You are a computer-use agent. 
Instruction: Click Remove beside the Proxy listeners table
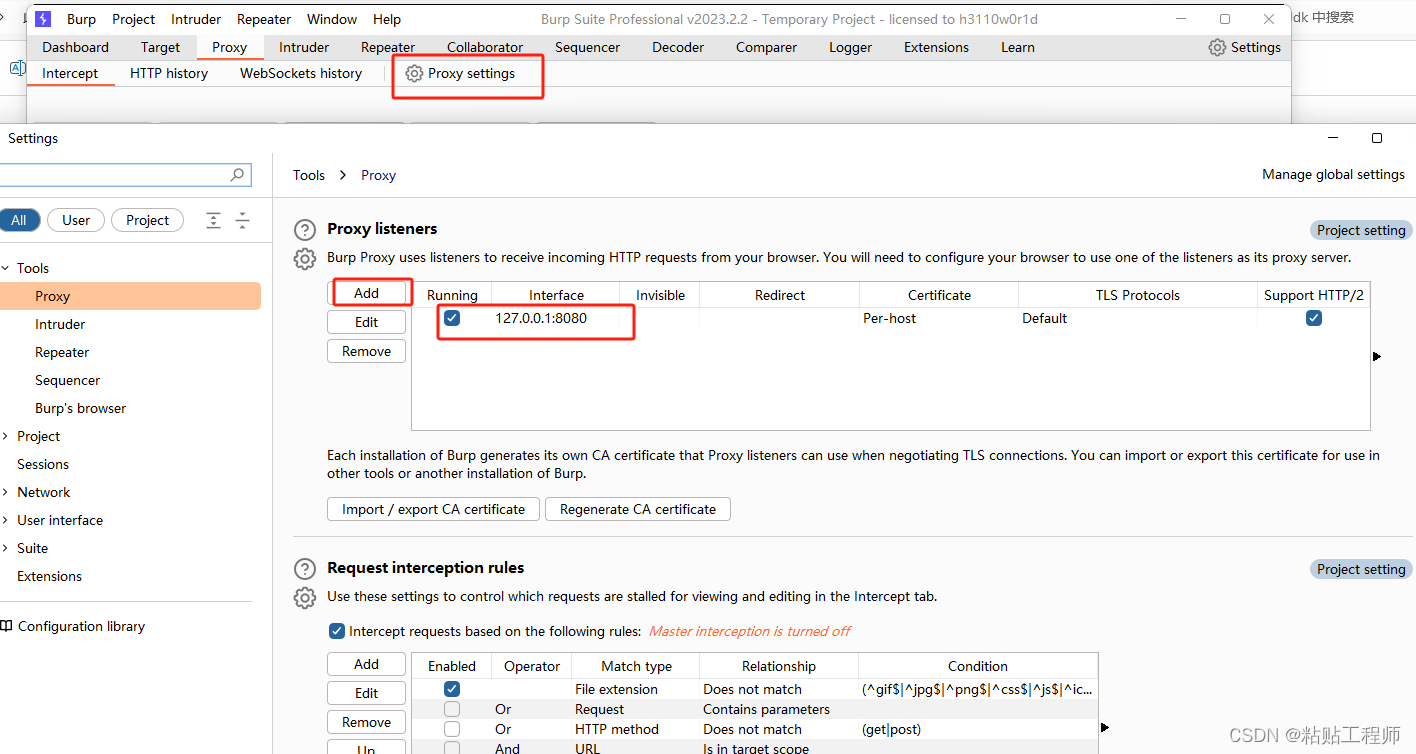click(x=367, y=351)
